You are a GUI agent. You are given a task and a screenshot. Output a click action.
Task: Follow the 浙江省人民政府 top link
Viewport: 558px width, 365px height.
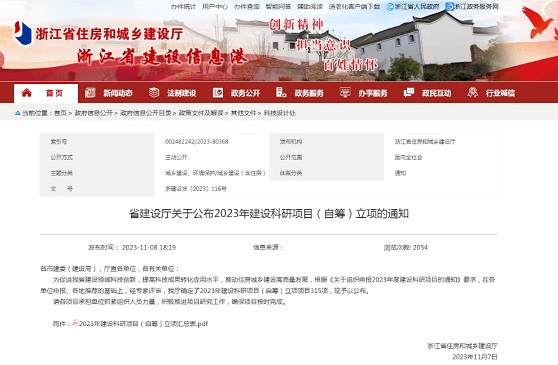[417, 6]
